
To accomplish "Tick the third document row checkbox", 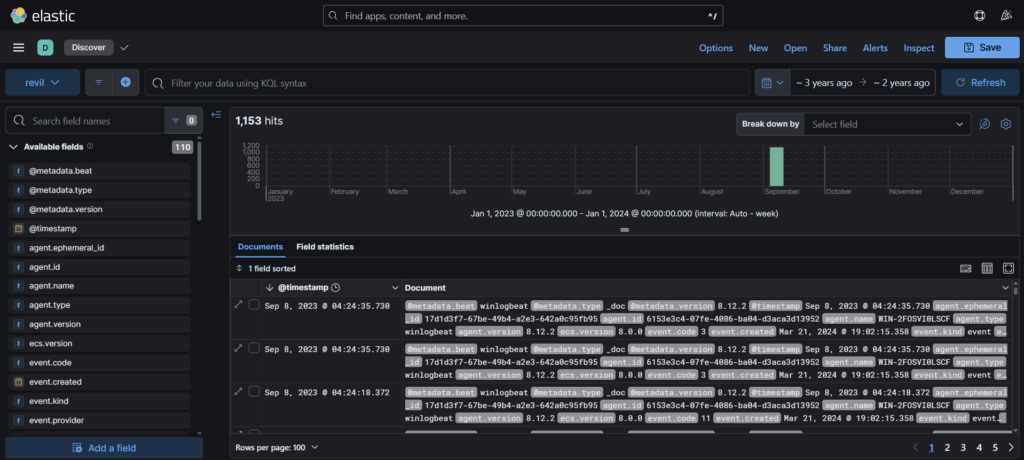I will 254,393.
